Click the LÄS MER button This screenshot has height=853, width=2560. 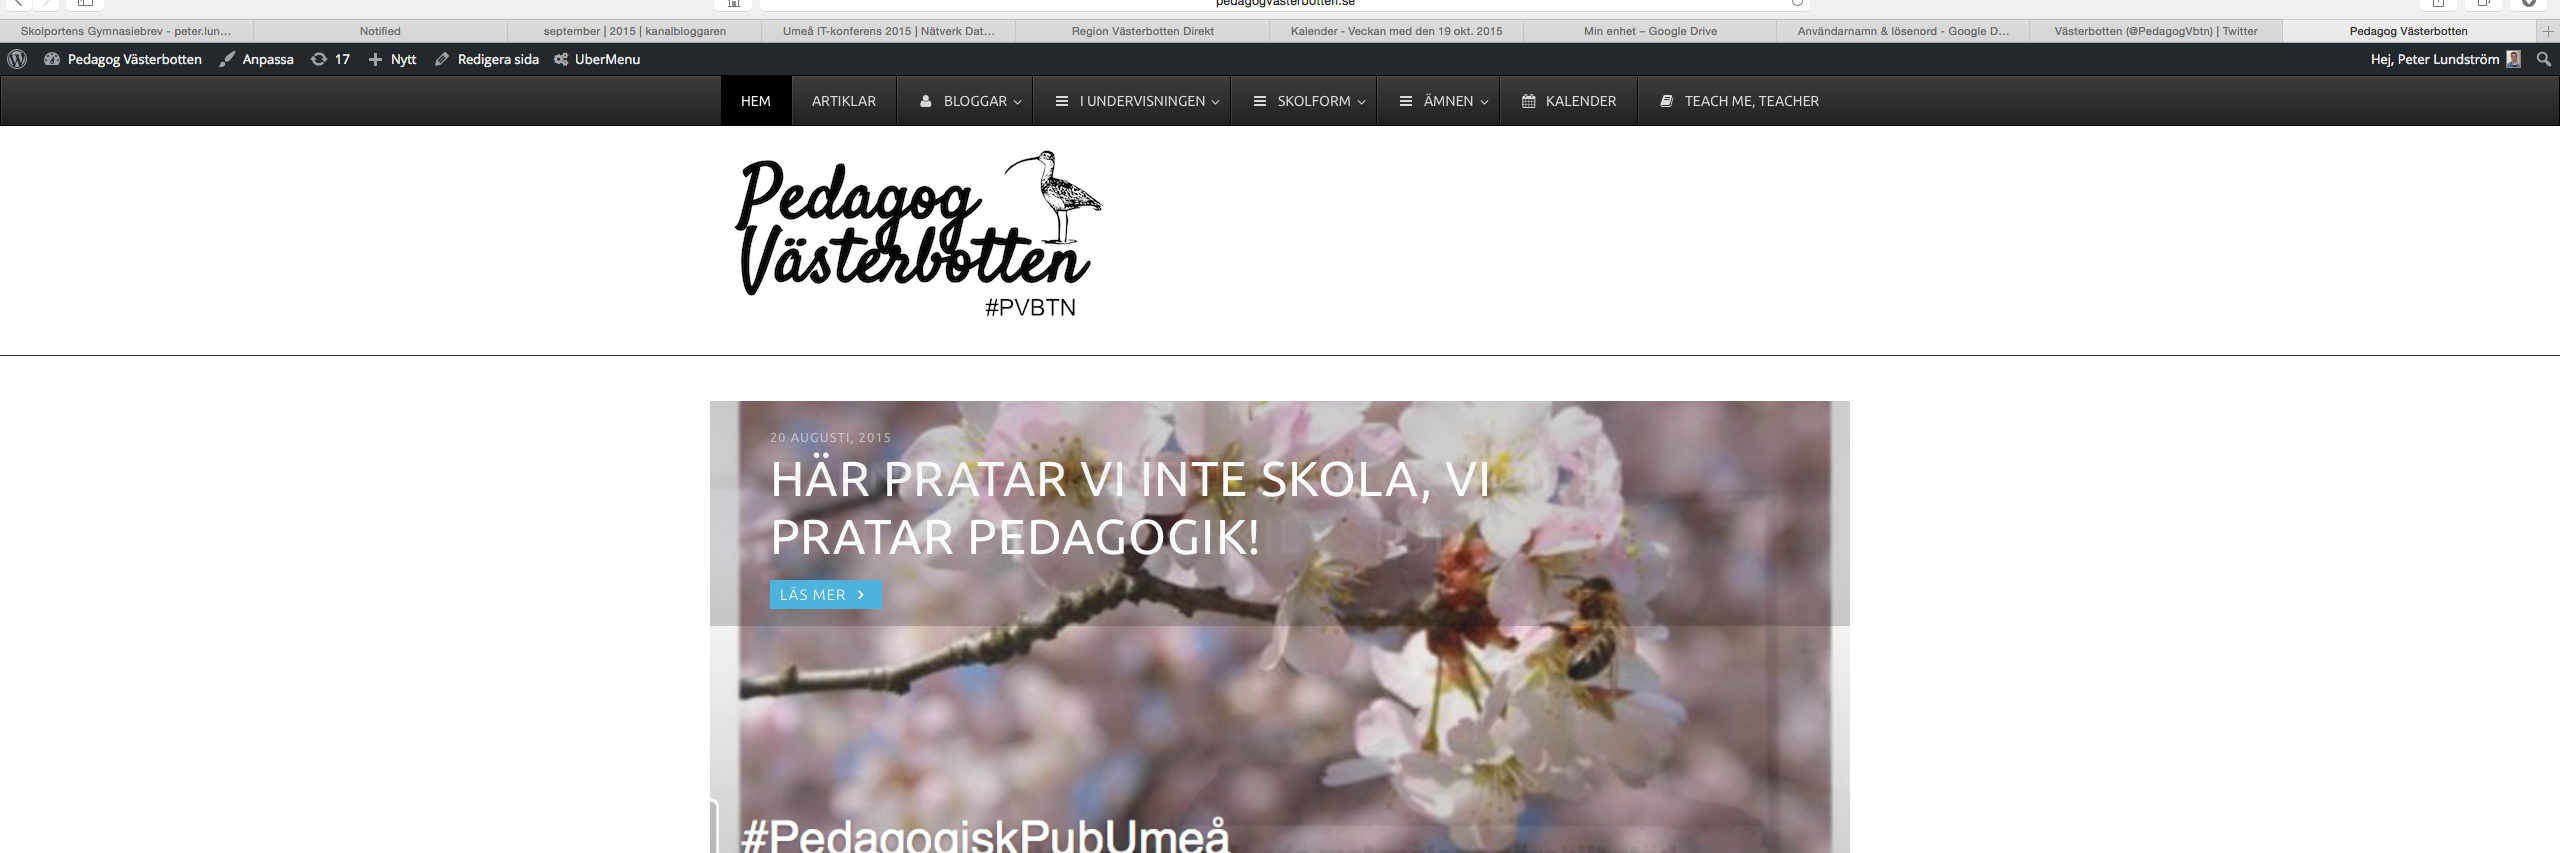click(x=825, y=595)
